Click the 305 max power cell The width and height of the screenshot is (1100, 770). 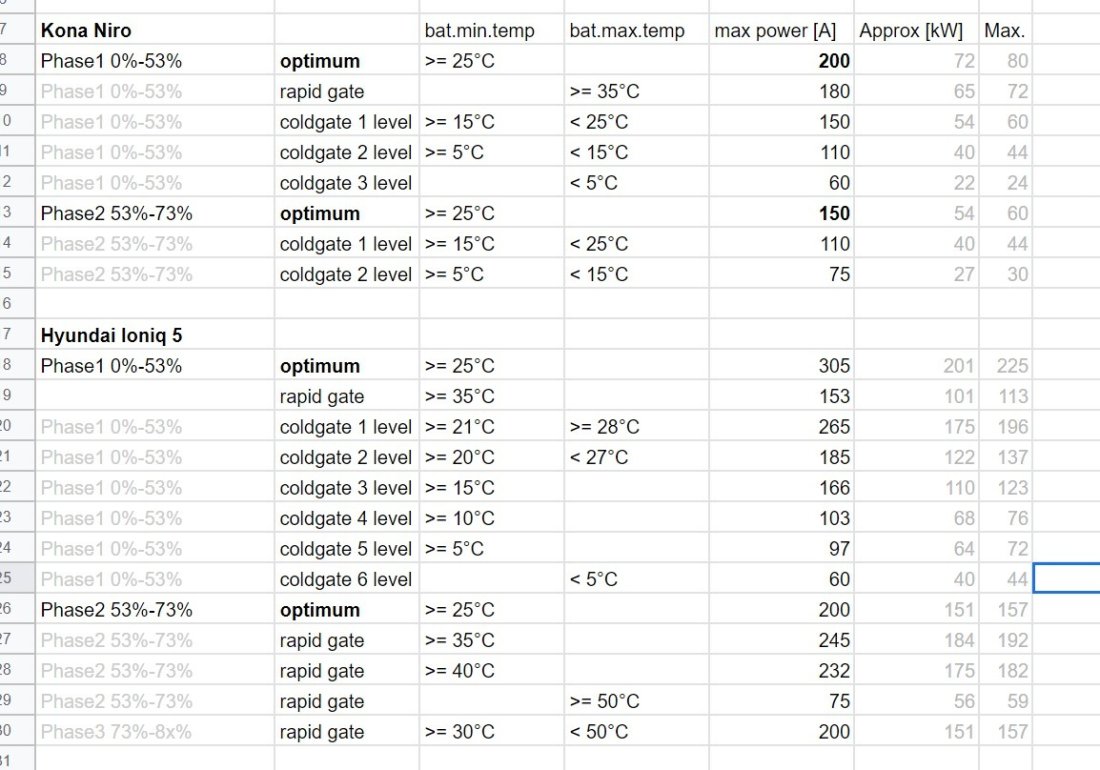(781, 365)
